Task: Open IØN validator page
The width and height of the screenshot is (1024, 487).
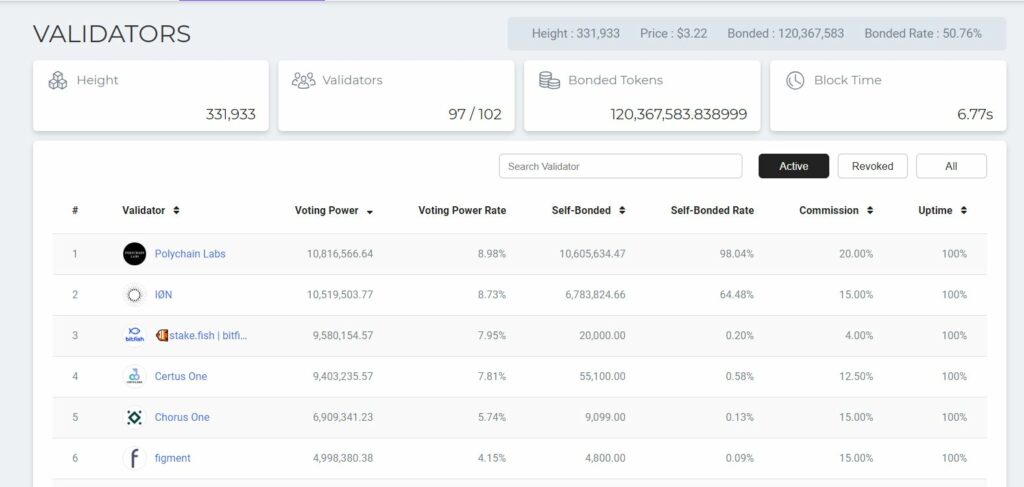Action: (163, 295)
